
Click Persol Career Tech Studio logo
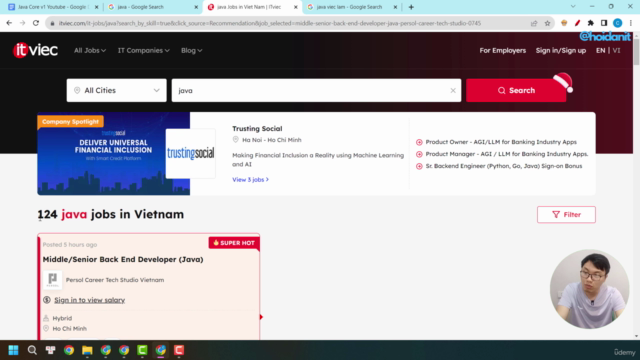[53, 280]
